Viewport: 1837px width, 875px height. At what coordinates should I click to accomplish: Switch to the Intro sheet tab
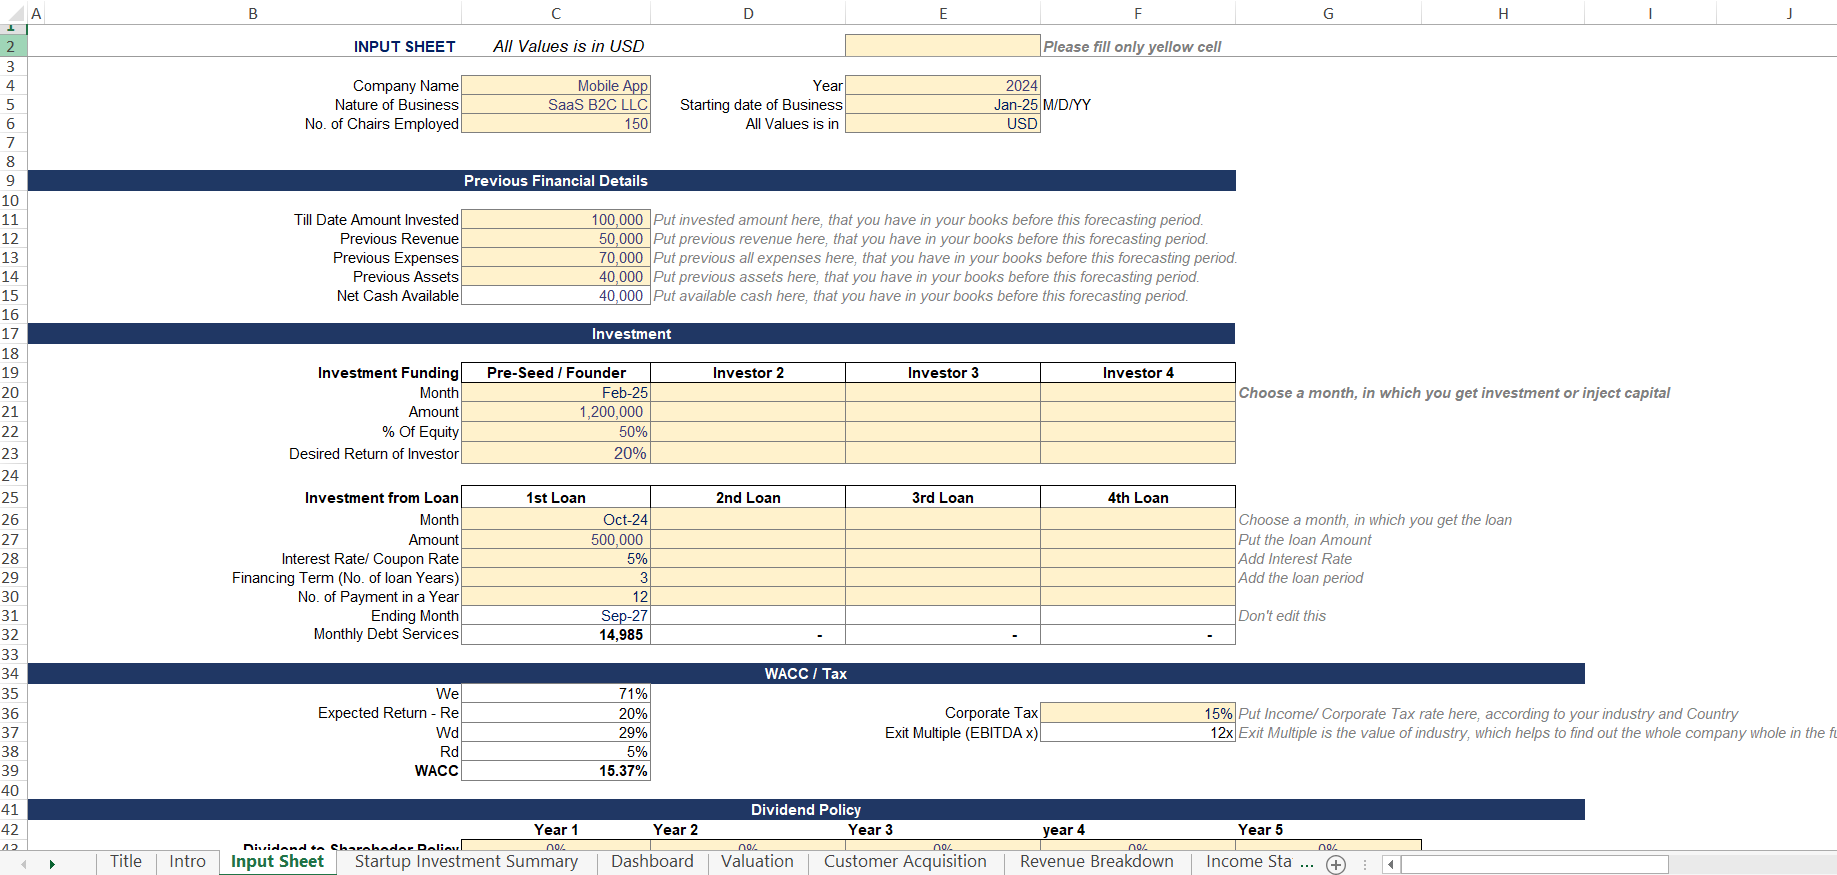187,862
